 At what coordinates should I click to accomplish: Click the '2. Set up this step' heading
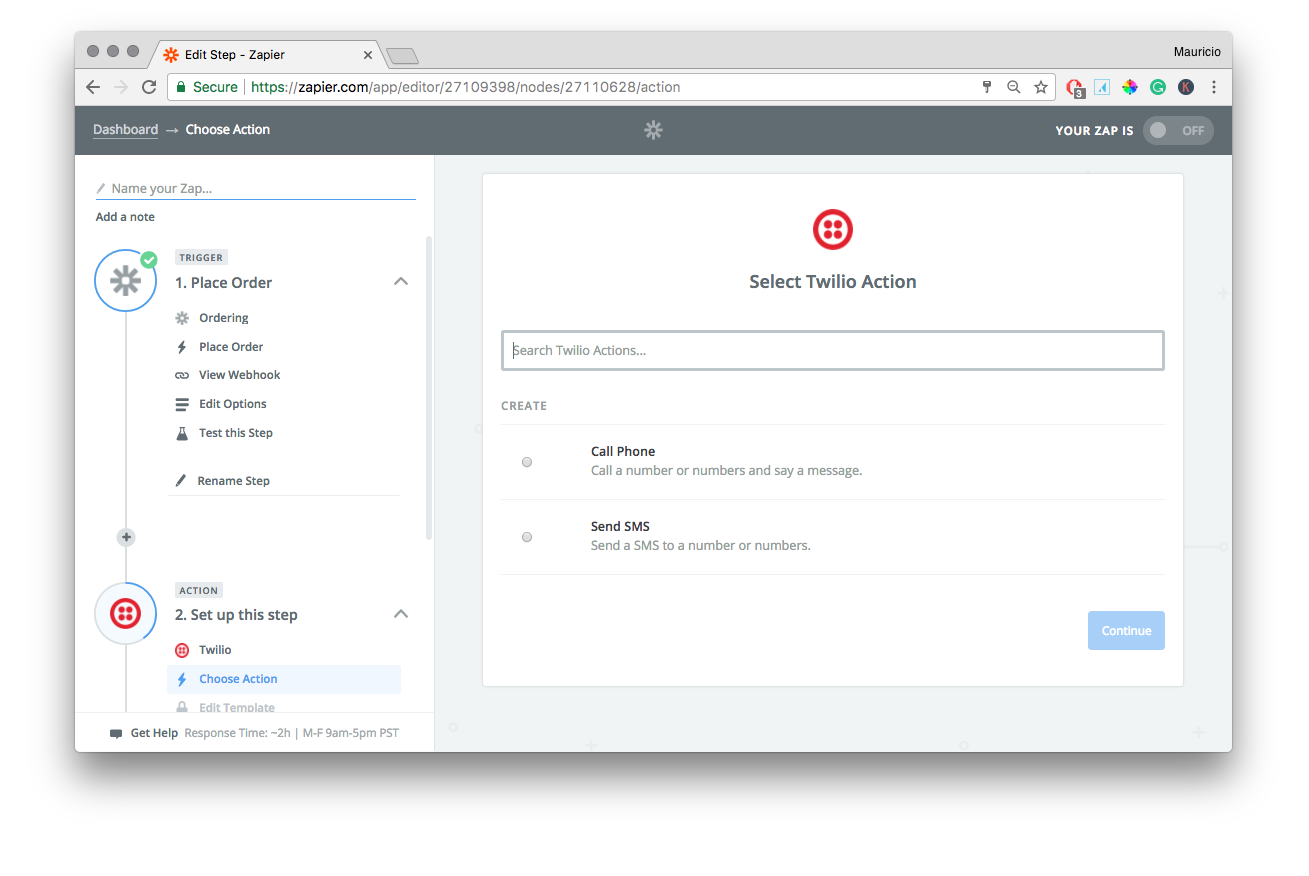click(x=236, y=615)
